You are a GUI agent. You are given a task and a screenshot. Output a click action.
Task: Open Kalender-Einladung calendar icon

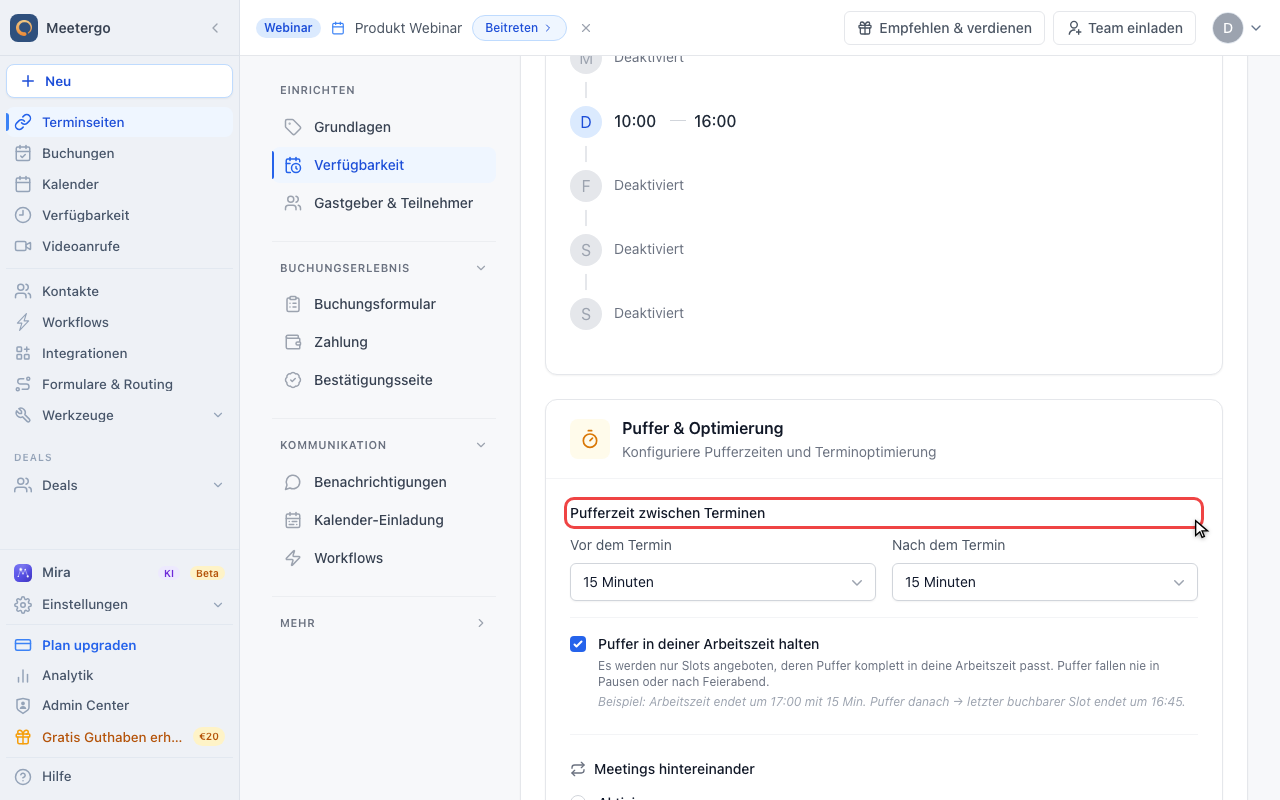tap(293, 520)
